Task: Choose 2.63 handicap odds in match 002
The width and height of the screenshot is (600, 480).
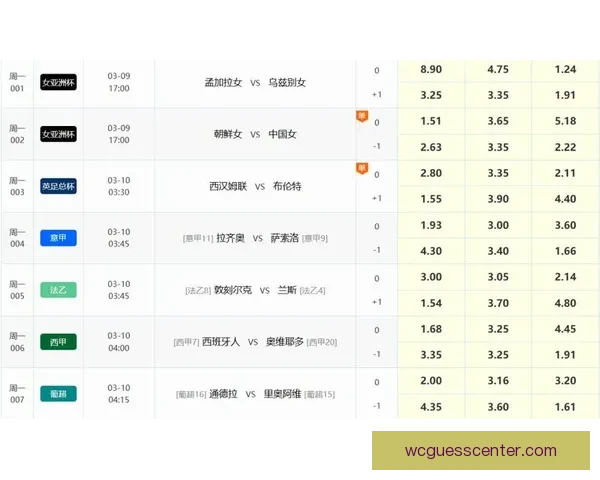Action: (431, 147)
